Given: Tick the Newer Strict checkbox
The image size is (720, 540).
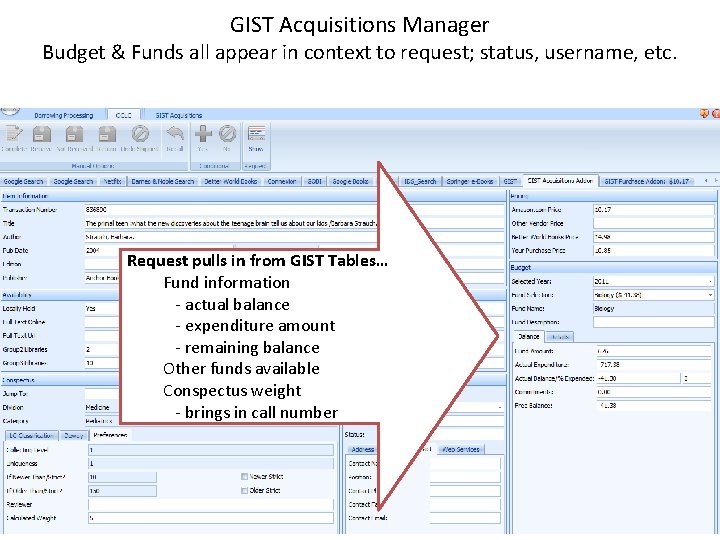Looking at the screenshot, I should pos(244,477).
